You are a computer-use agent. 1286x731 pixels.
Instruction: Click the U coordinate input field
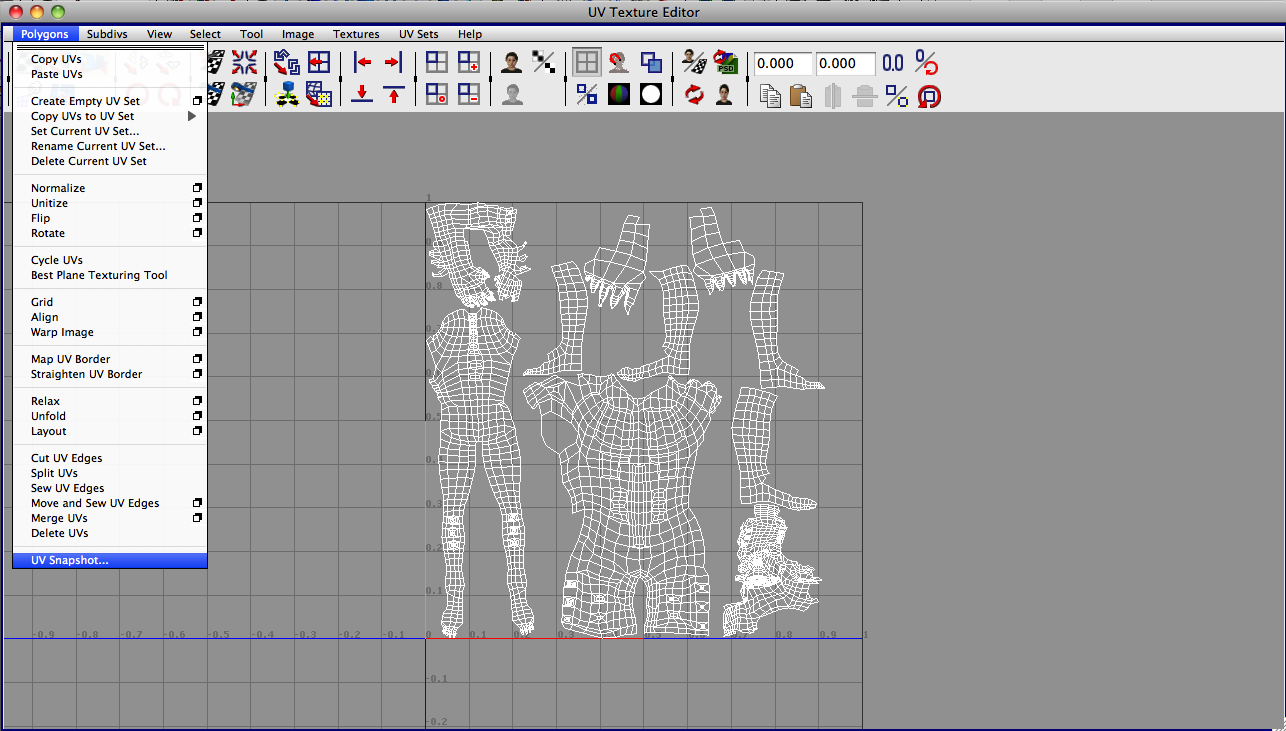(x=781, y=63)
